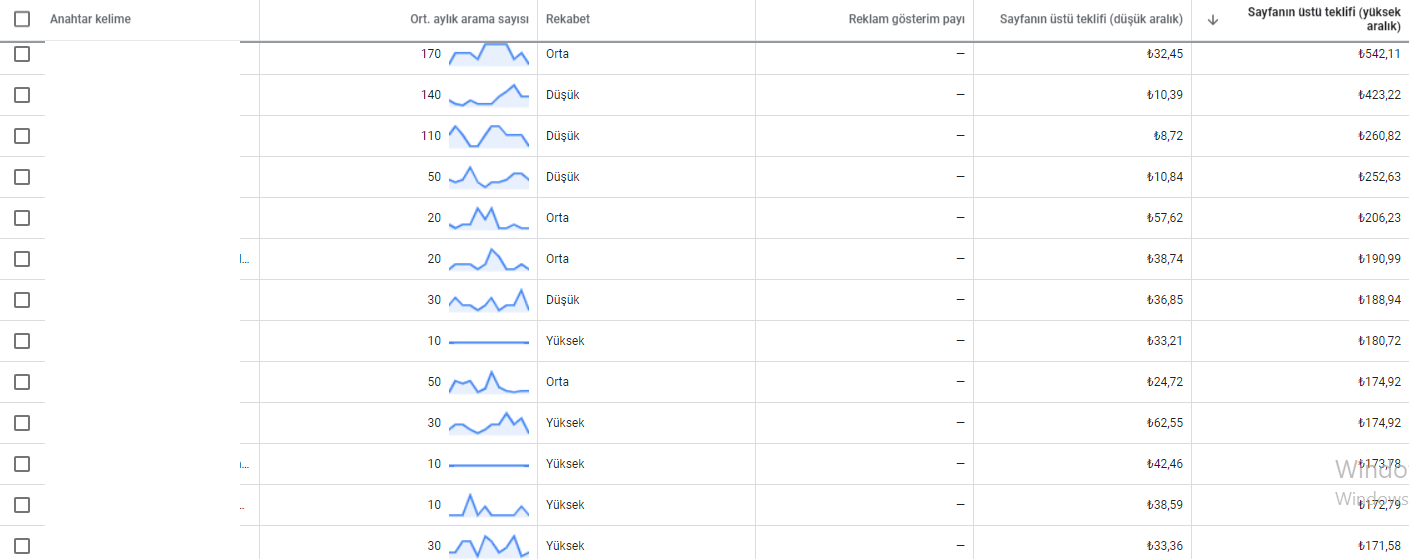Click the Sayfanın üstü teklifi (düşük aralık) header

pyautogui.click(x=1091, y=19)
